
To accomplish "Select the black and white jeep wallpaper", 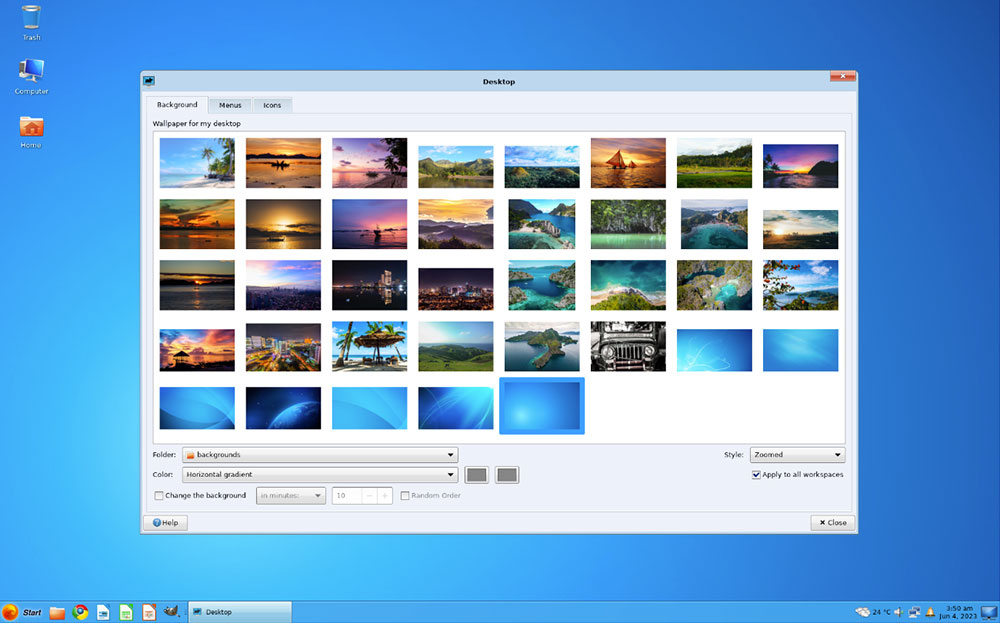I will pos(627,345).
